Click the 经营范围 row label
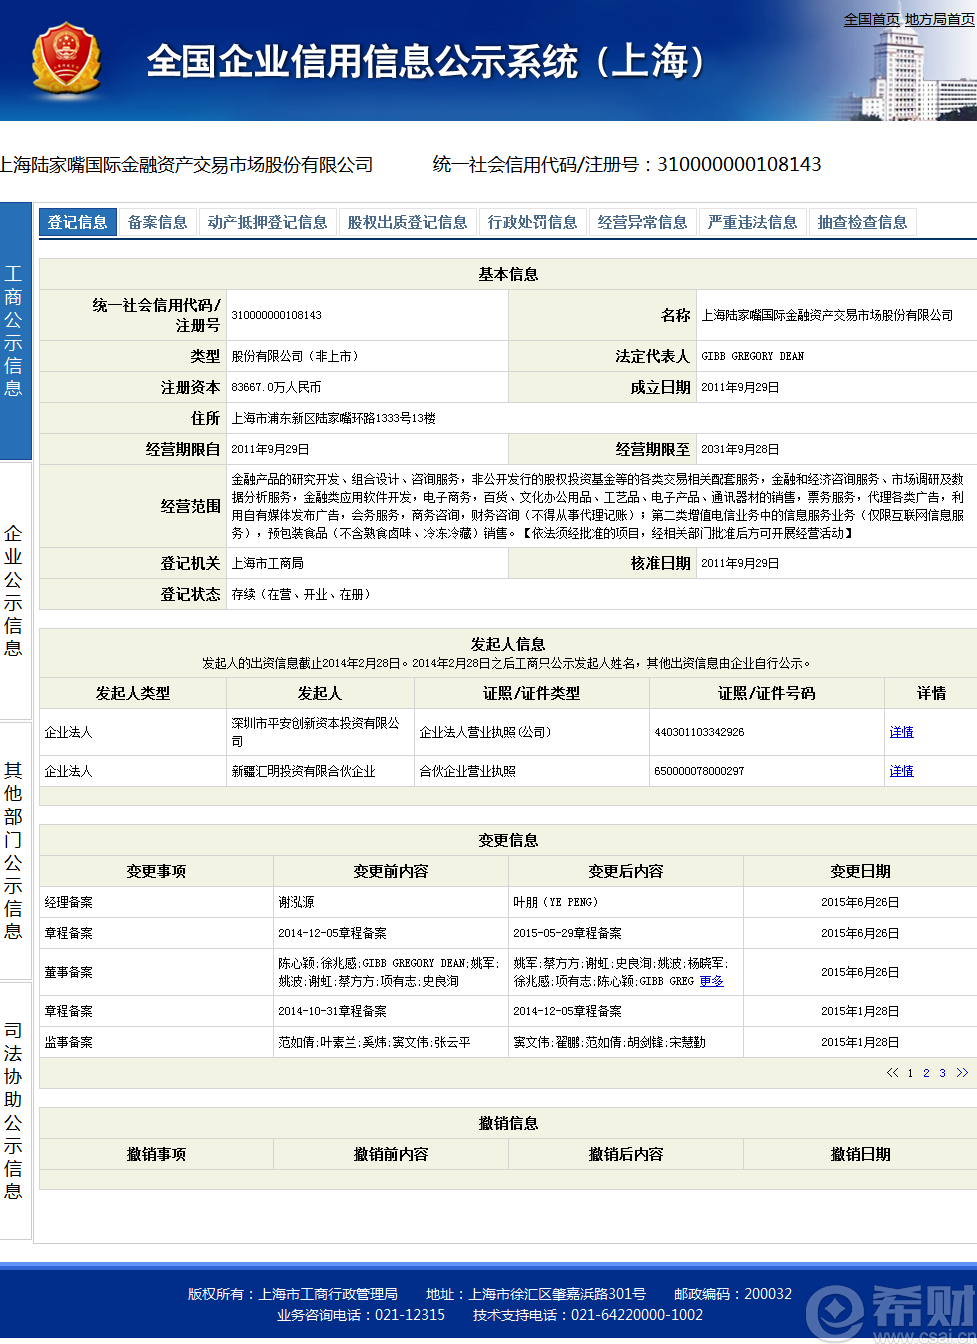This screenshot has height=1344, width=977. tap(190, 506)
